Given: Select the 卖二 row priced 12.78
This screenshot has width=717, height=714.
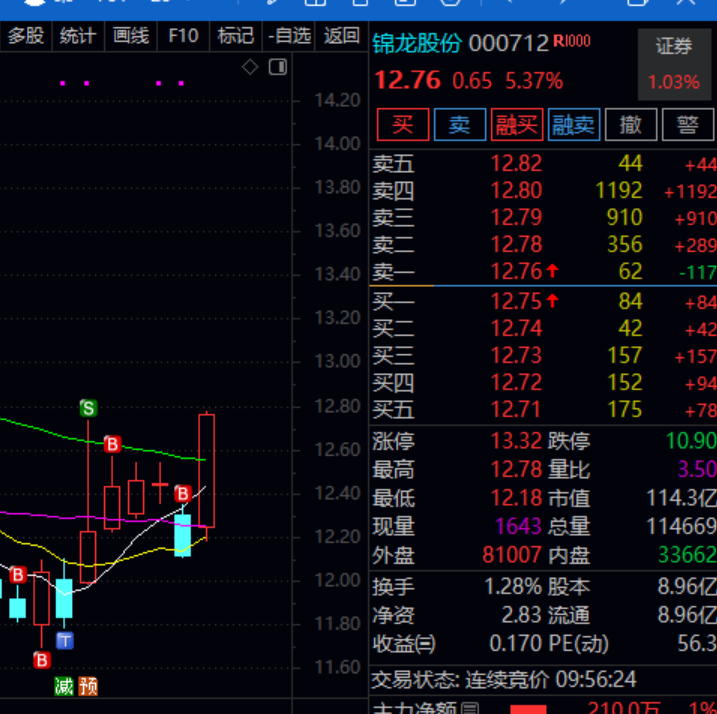Looking at the screenshot, I should (543, 244).
